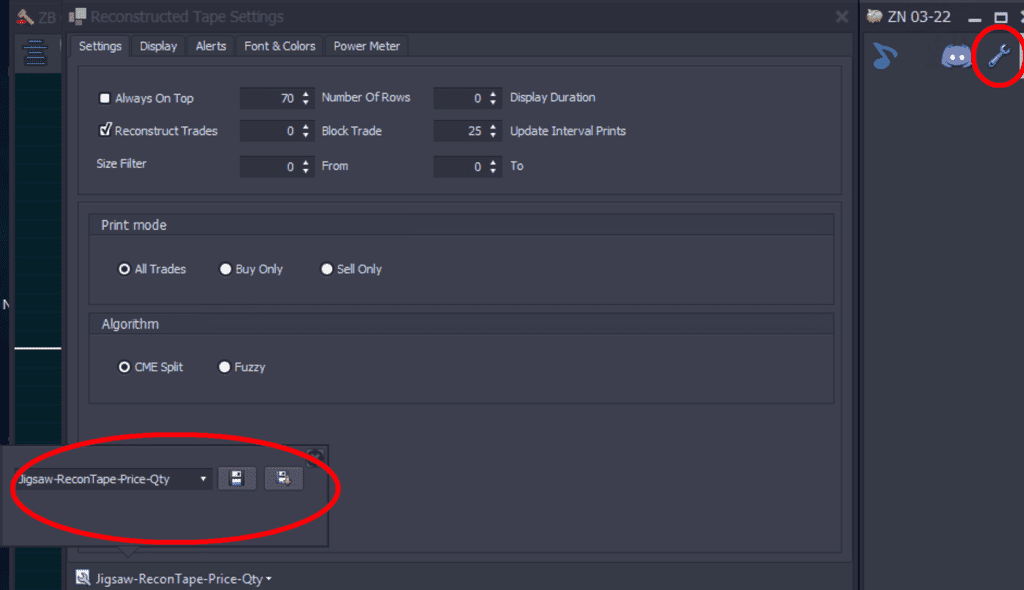This screenshot has width=1024, height=590.
Task: Click the horizontal lines icon in ZB window
Action: click(x=35, y=52)
